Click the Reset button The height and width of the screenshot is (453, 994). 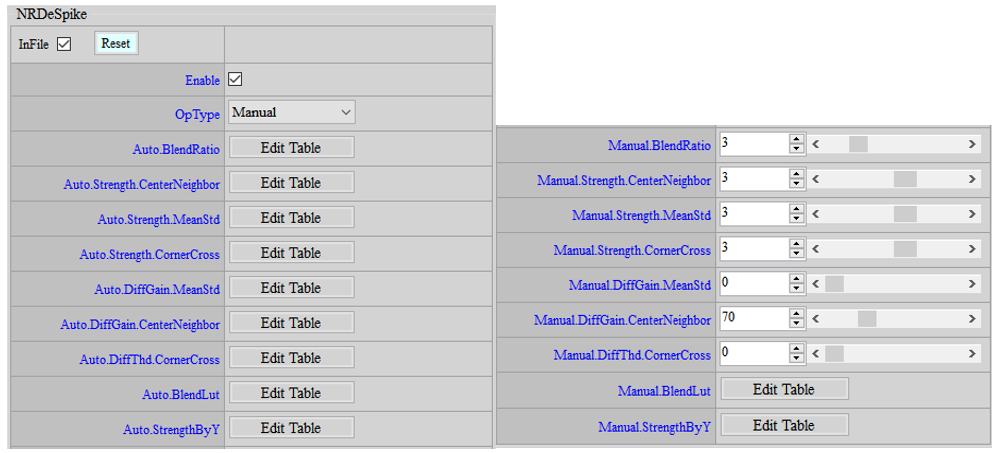[116, 44]
